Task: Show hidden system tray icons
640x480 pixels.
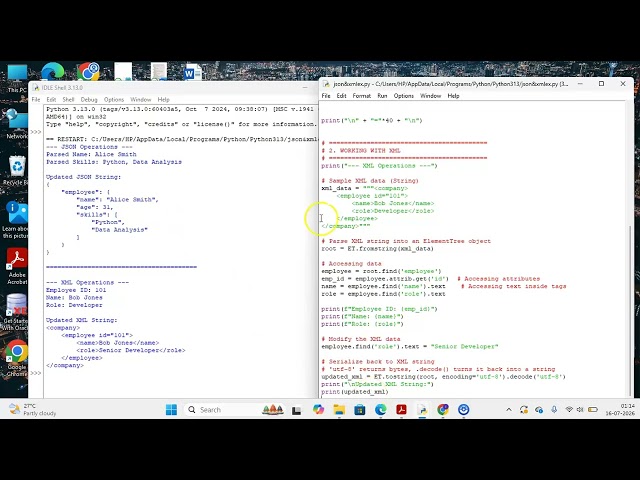Action: coord(509,409)
